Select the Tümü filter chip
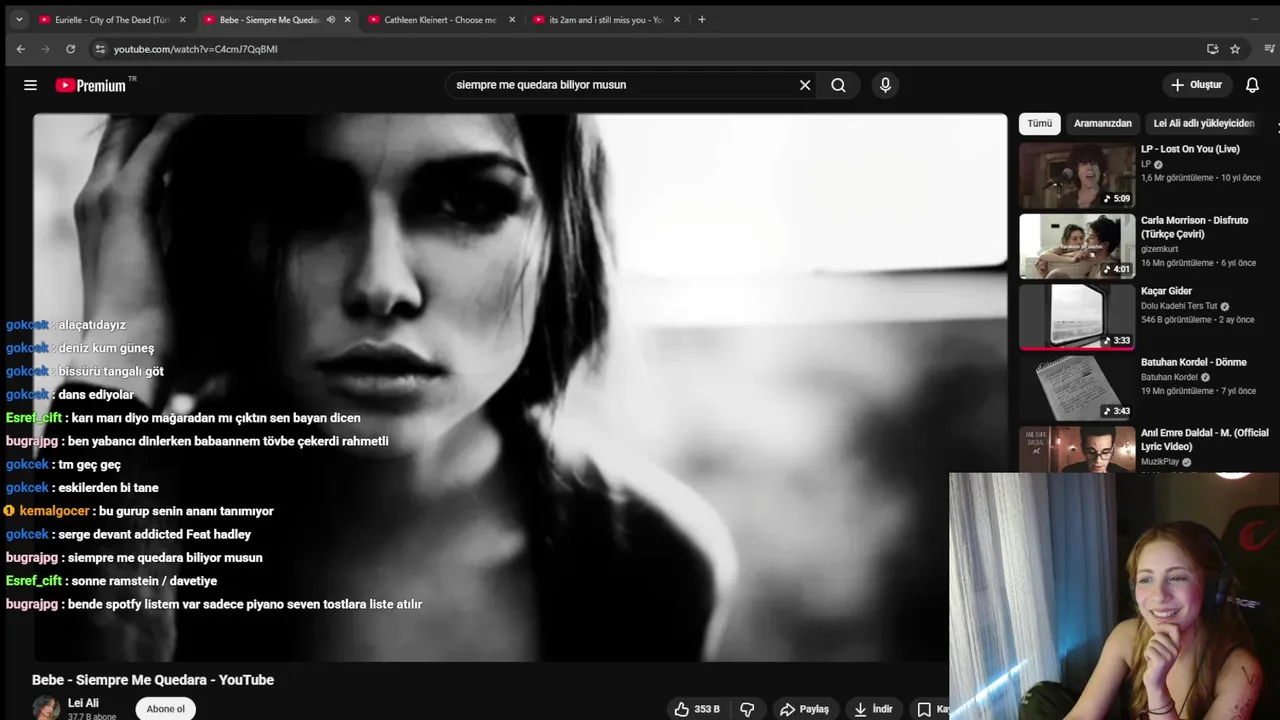 pyautogui.click(x=1040, y=123)
